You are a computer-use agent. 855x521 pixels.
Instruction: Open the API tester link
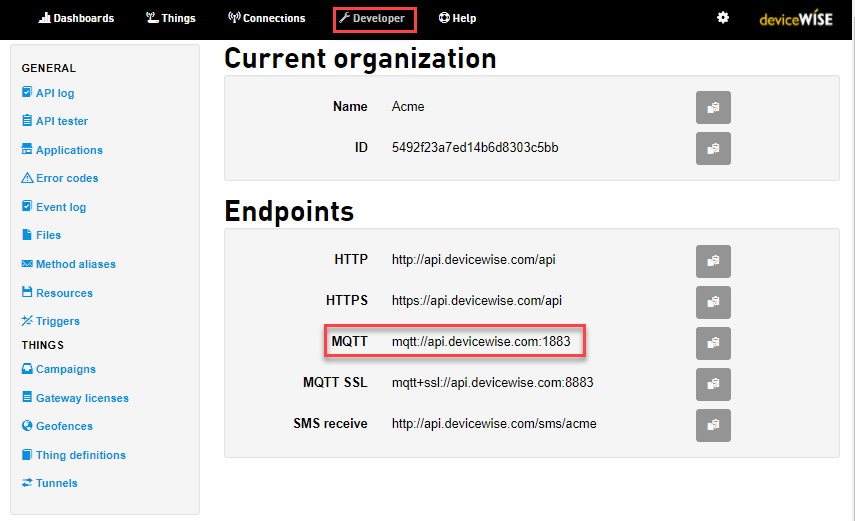tap(61, 121)
